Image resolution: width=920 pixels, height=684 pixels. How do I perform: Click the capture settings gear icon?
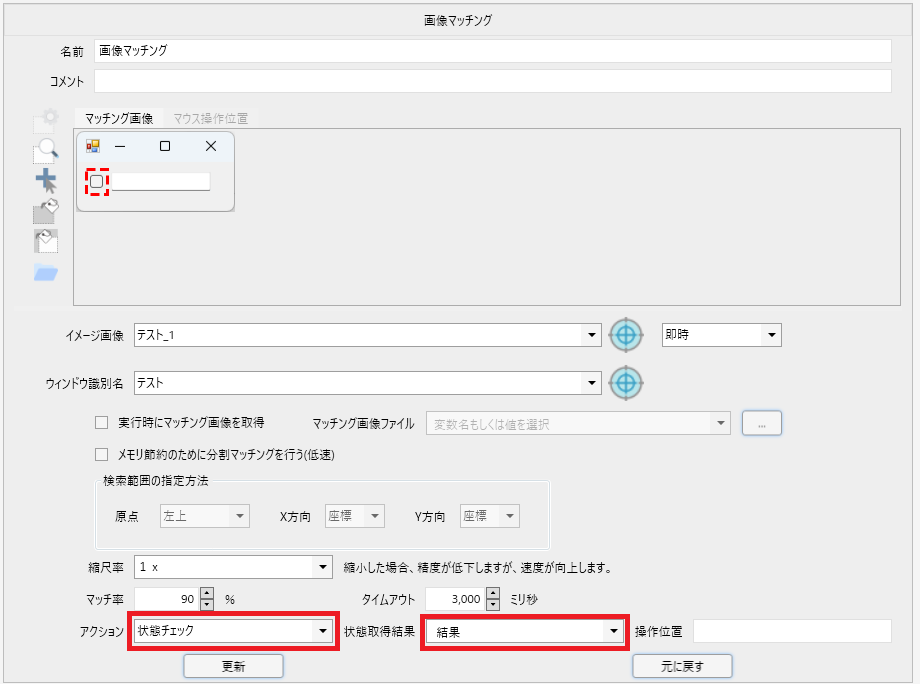coord(46,121)
